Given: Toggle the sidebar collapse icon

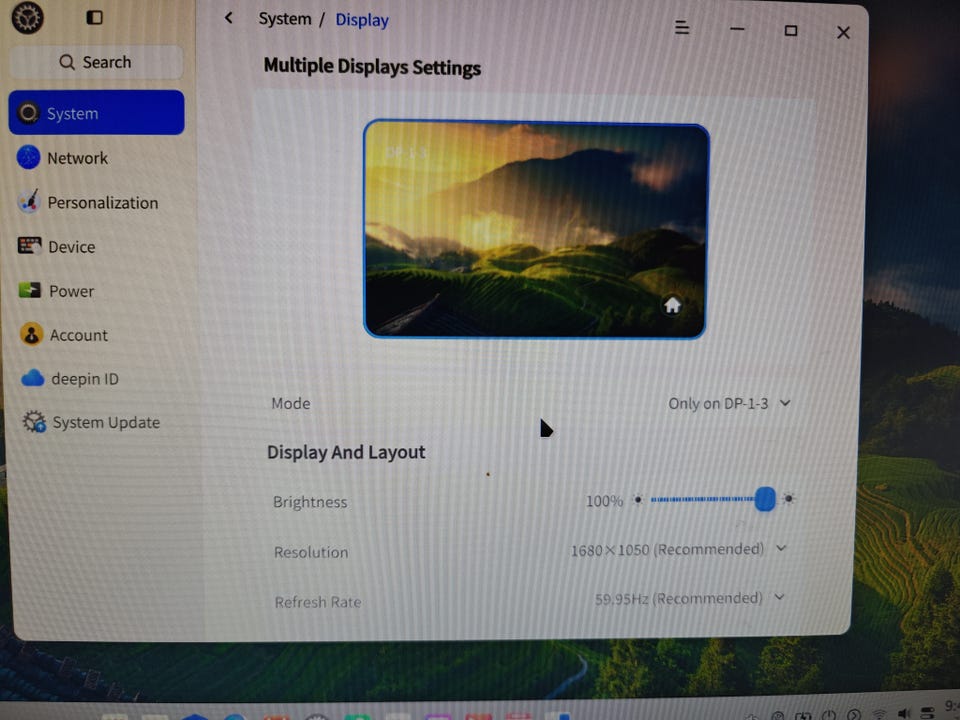Looking at the screenshot, I should (x=94, y=17).
